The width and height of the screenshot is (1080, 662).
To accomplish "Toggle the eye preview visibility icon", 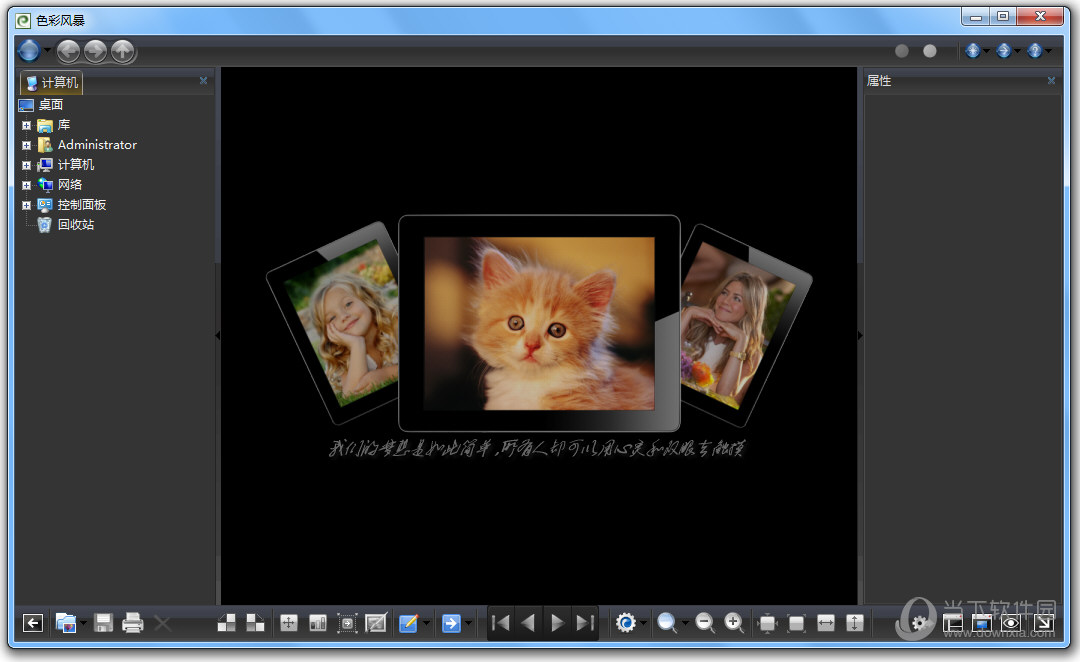I will (1011, 623).
